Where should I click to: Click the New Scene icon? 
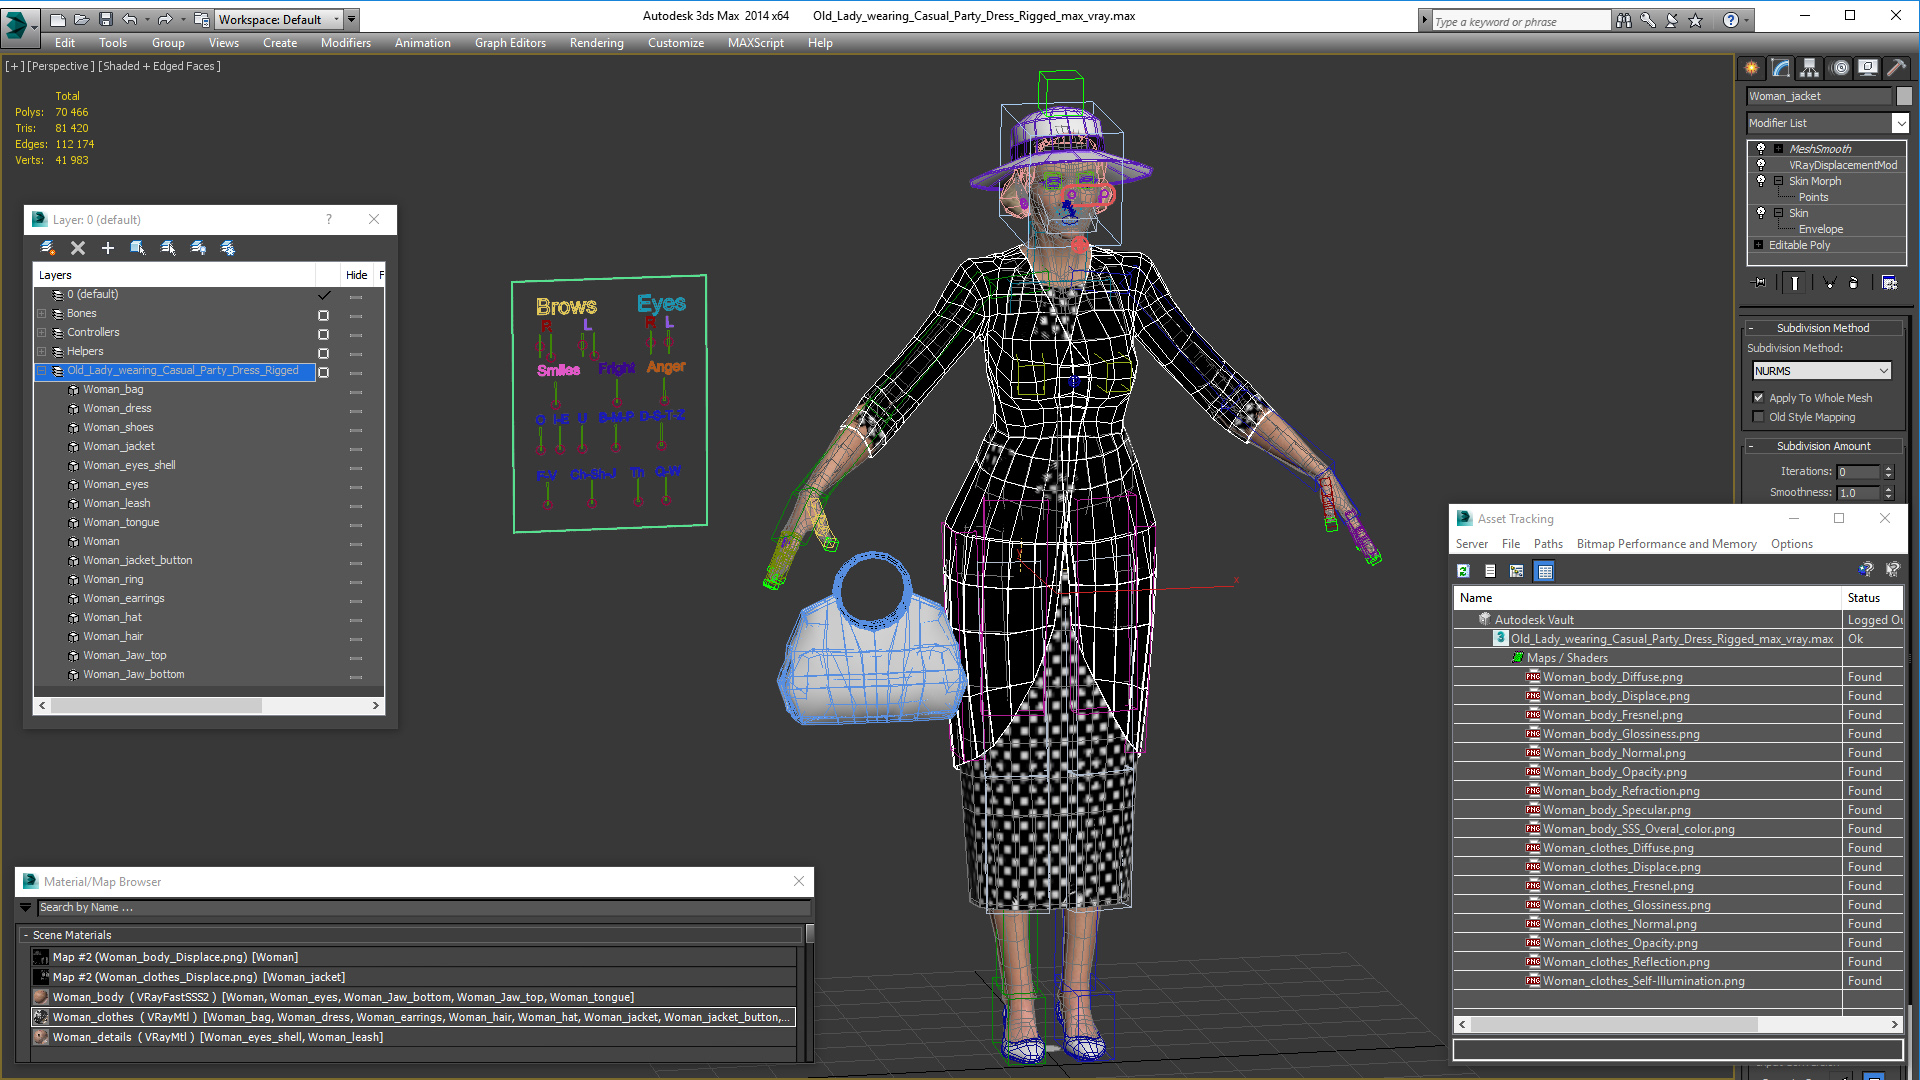click(57, 19)
